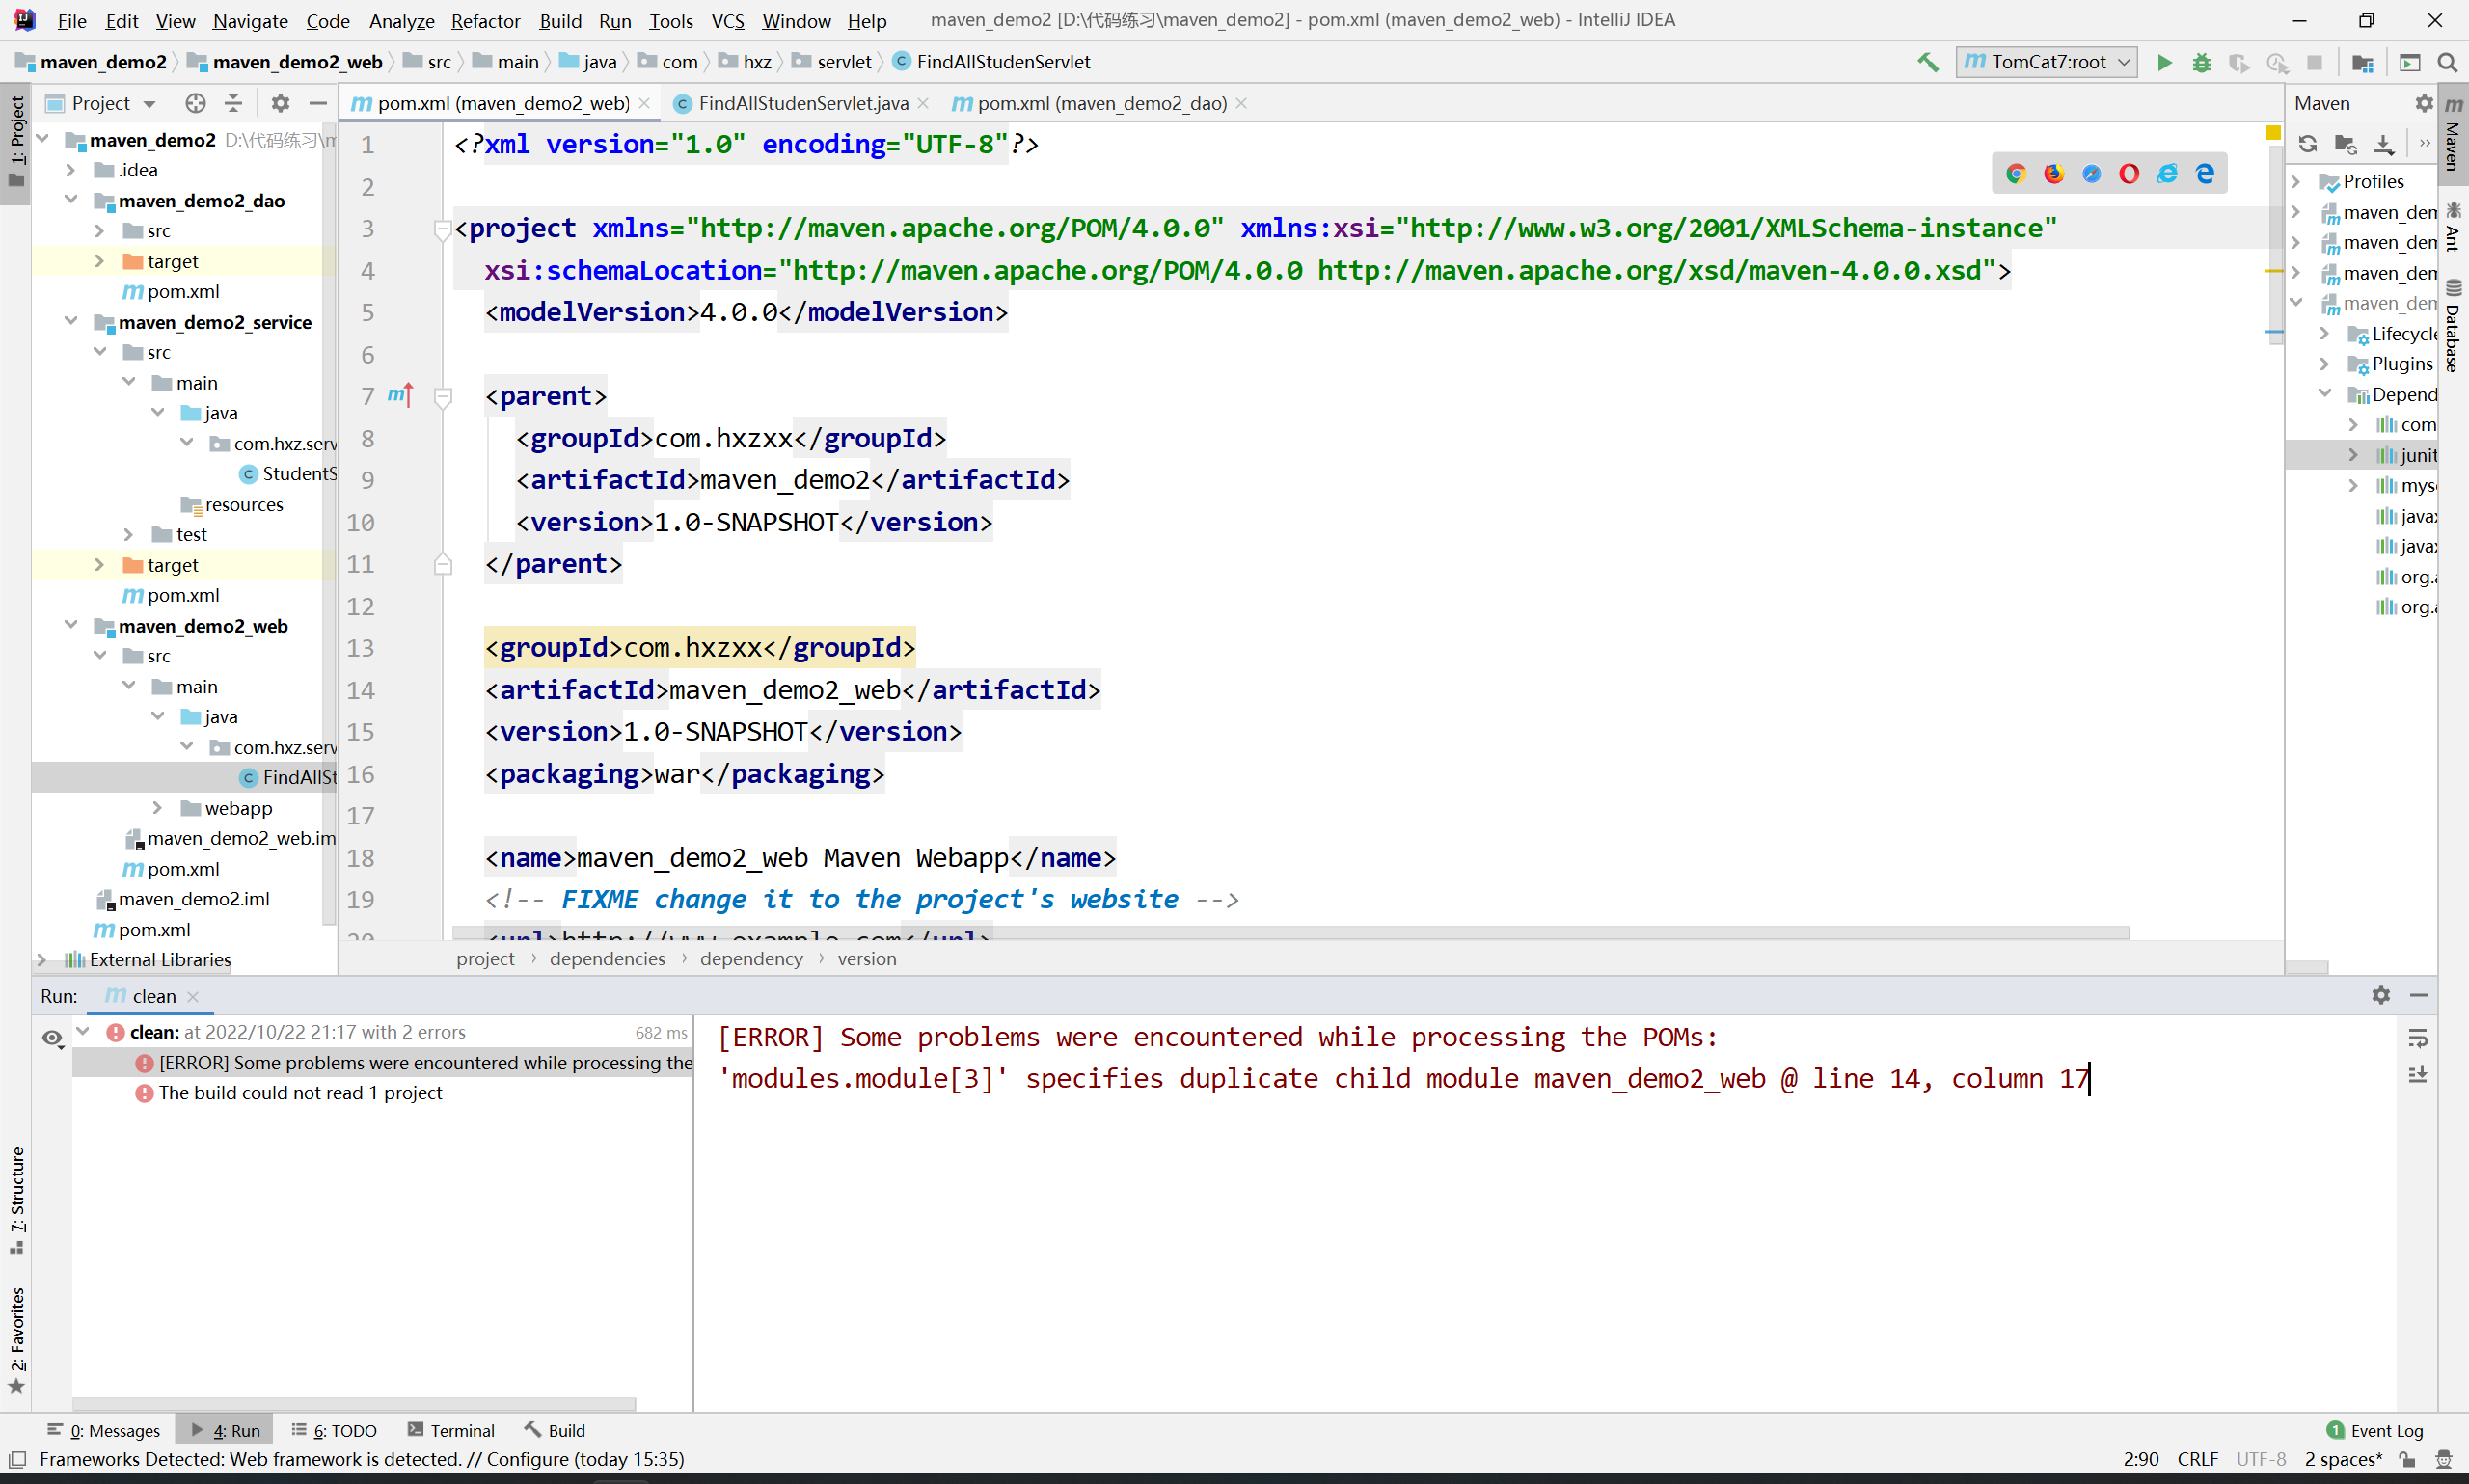2469x1484 pixels.
Task: Expand the .idea folder
Action: (x=70, y=170)
